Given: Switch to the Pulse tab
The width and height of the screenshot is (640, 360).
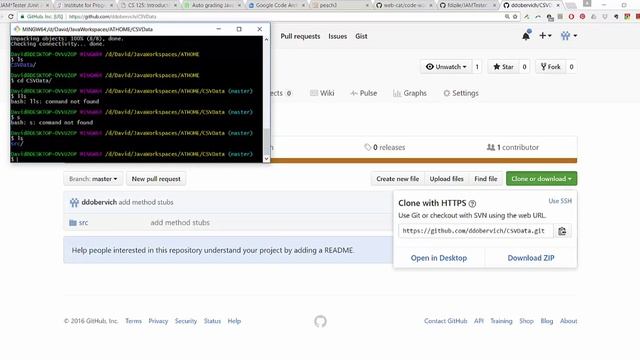Looking at the screenshot, I should pos(364,93).
